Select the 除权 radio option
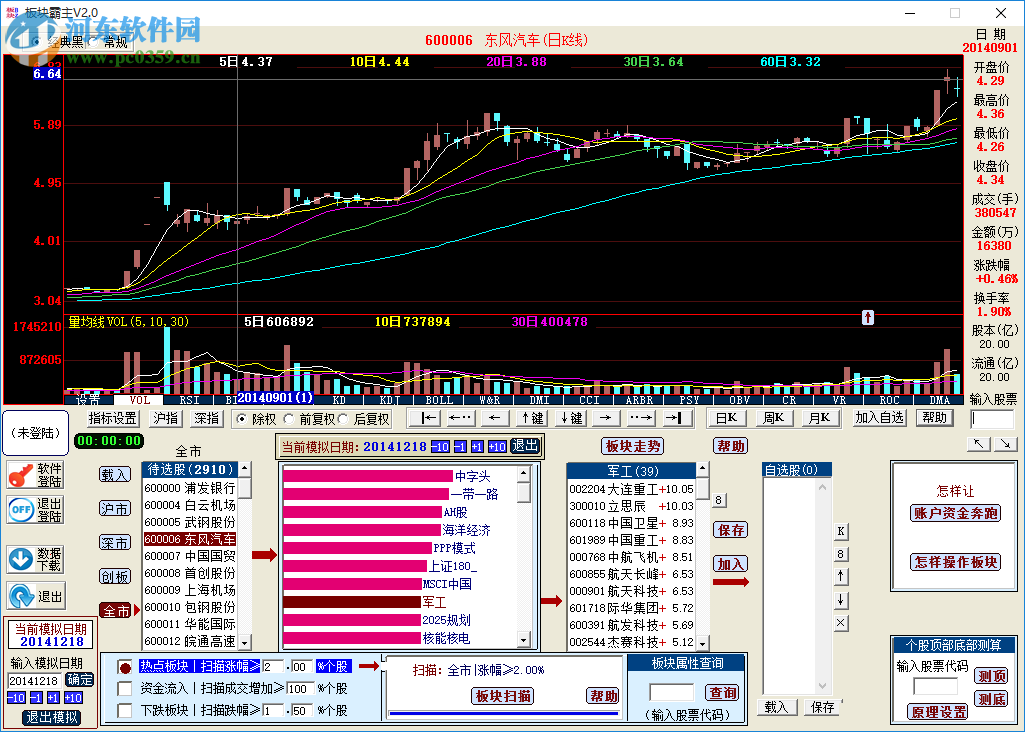 243,419
